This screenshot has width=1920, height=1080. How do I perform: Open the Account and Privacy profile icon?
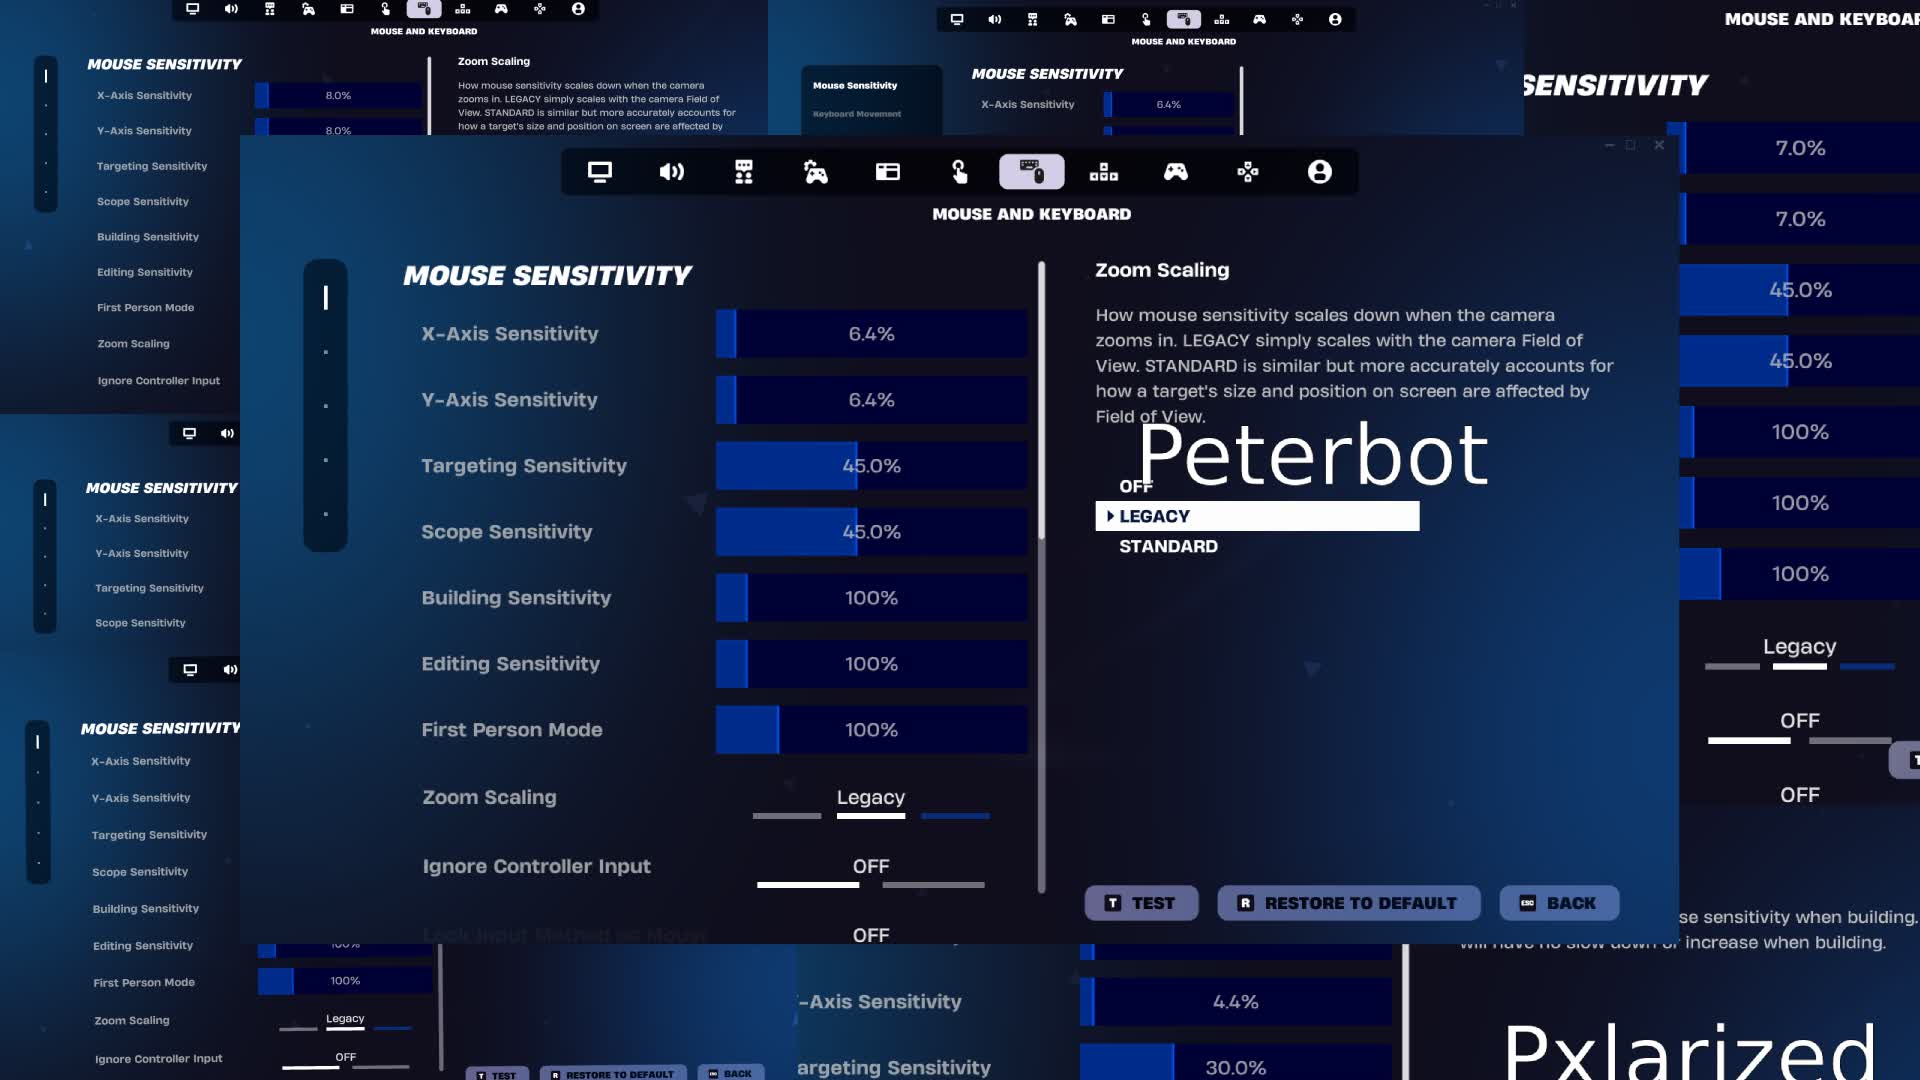pos(1320,172)
